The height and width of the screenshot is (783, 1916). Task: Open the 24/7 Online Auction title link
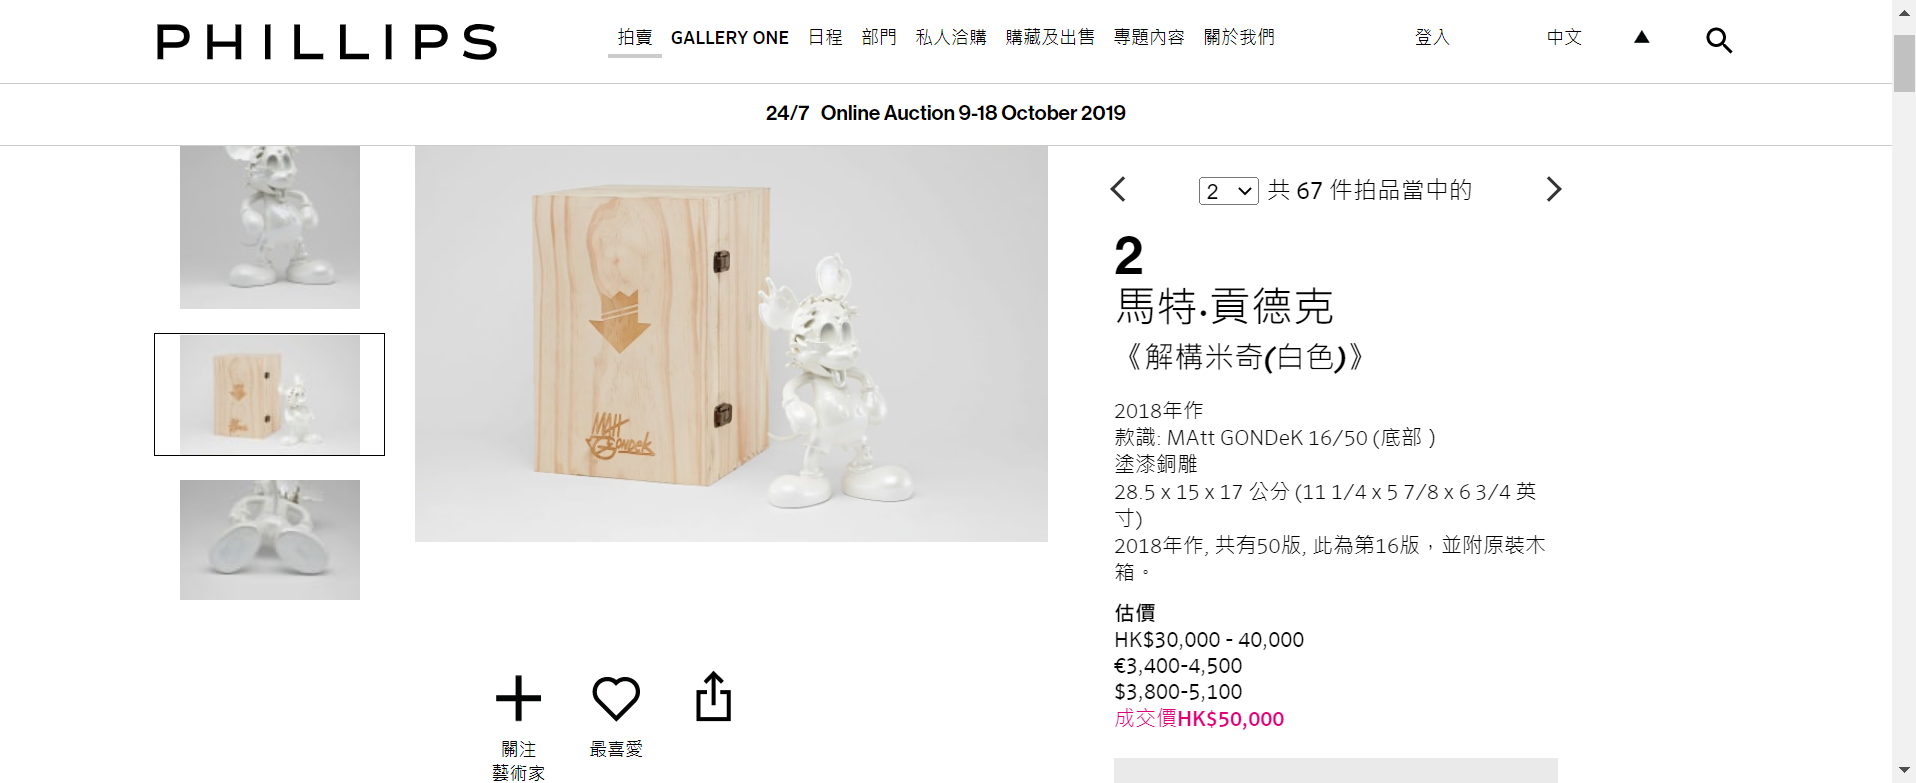coord(946,113)
